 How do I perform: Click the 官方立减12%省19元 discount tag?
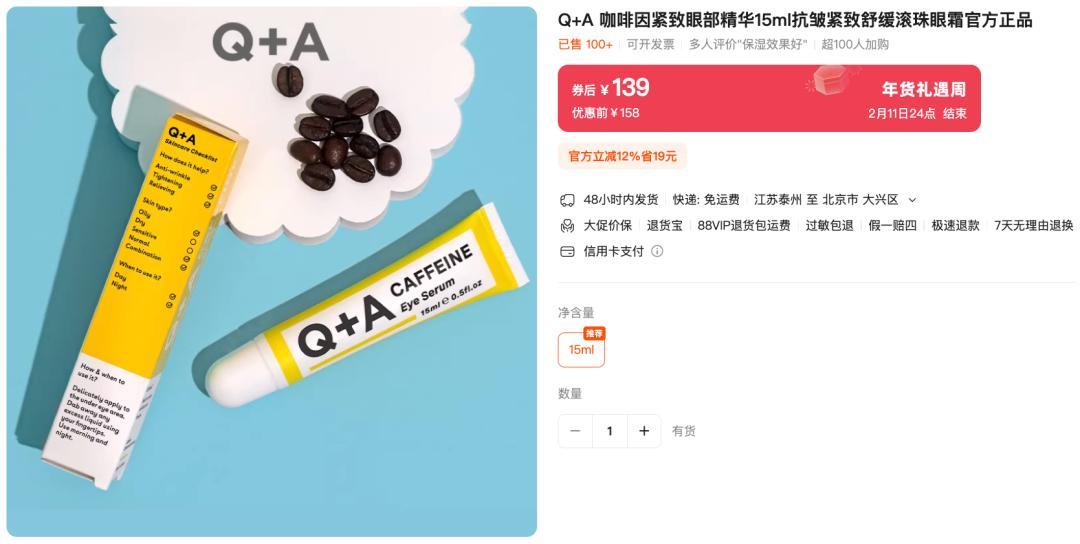(x=622, y=156)
